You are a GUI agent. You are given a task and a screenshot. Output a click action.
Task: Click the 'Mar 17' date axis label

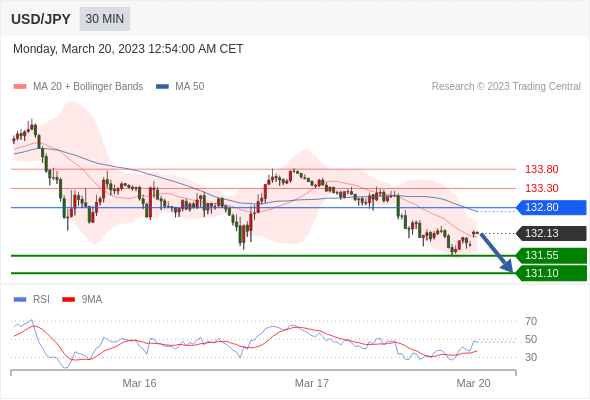click(312, 383)
